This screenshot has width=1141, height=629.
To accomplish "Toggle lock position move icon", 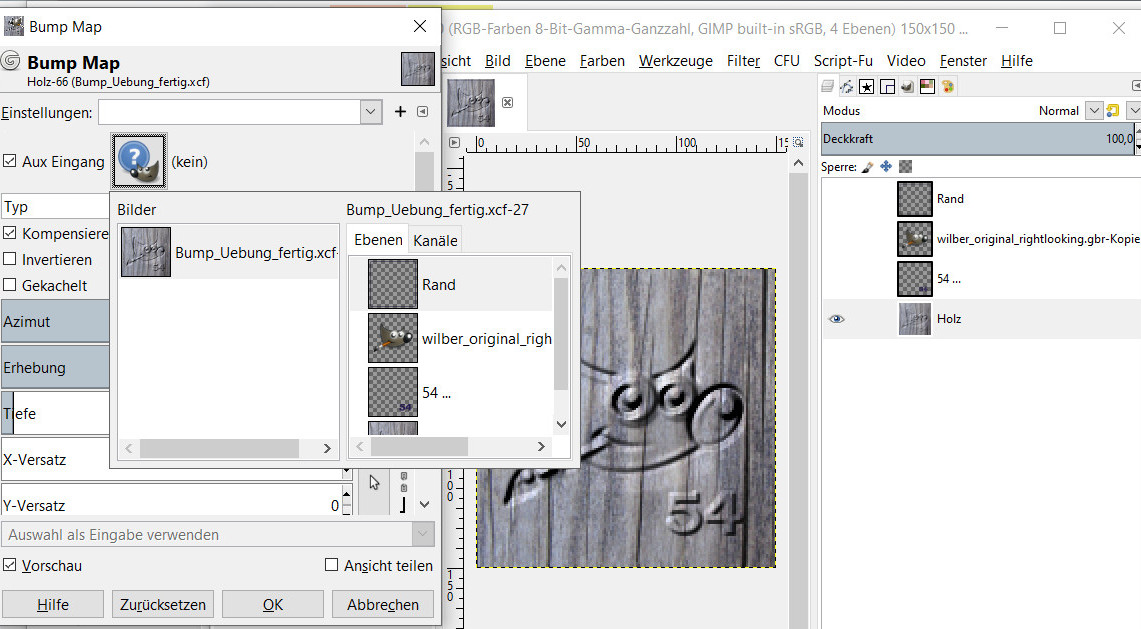I will click(x=886, y=167).
